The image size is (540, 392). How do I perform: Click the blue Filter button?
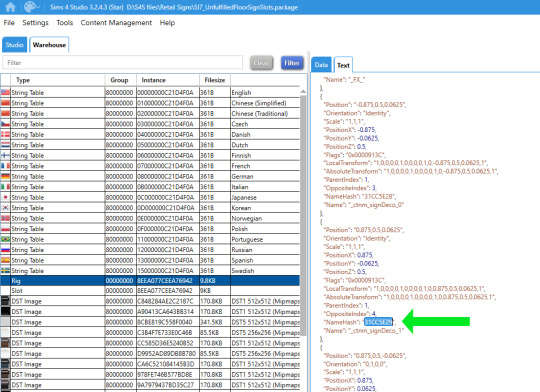[292, 63]
